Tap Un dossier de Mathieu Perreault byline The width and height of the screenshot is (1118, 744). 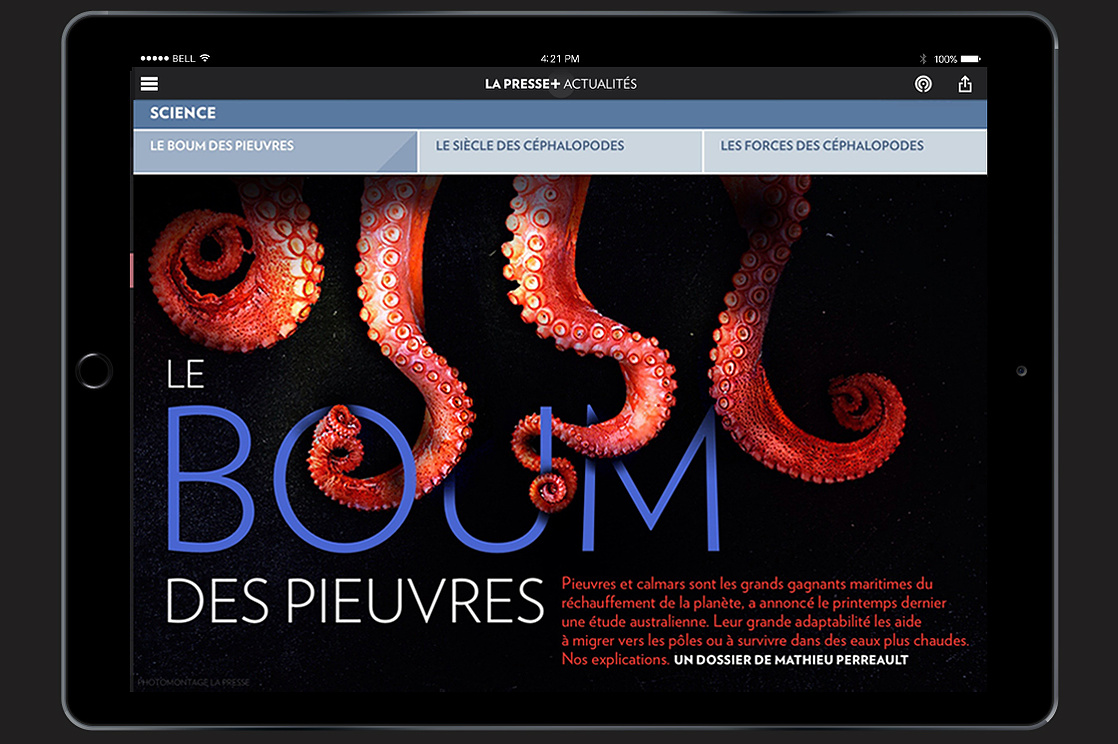coord(791,660)
